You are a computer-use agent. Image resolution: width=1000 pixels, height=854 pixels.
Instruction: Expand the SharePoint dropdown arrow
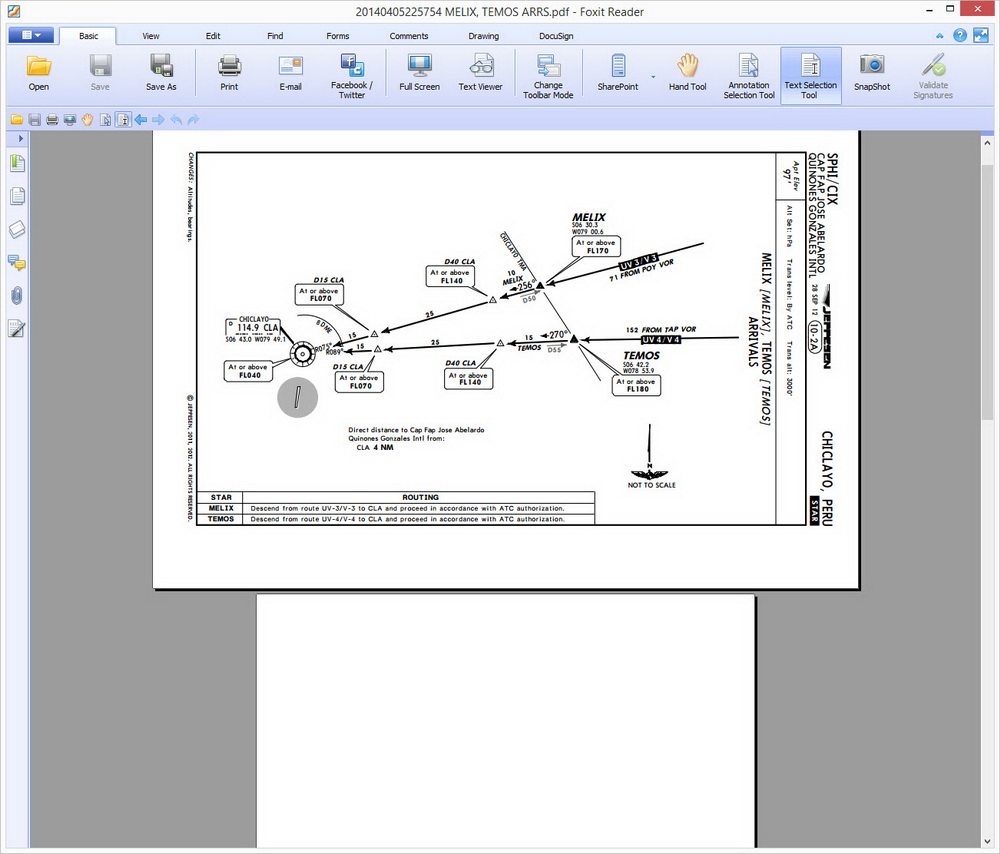653,76
